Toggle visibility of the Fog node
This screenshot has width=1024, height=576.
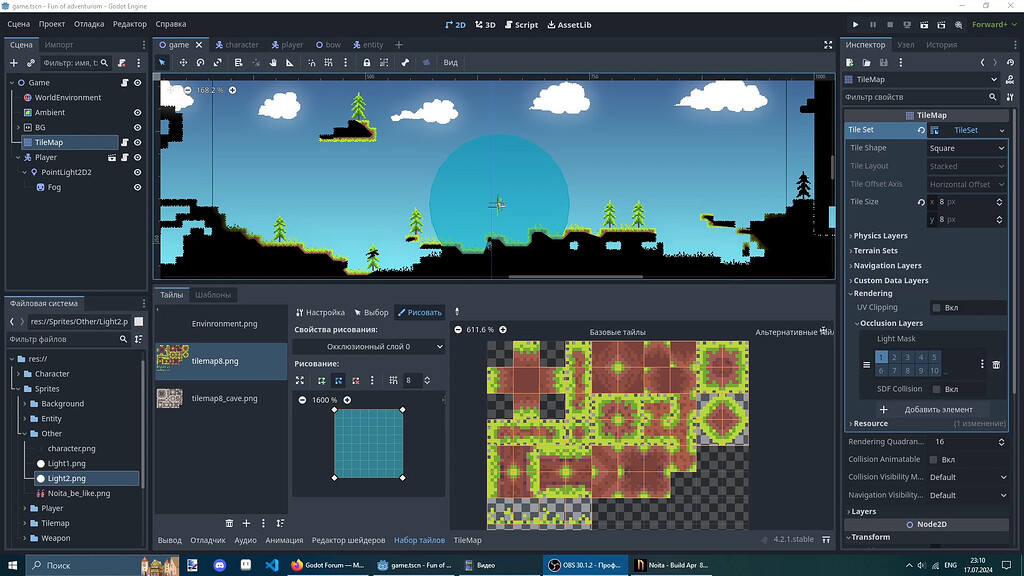tap(135, 186)
